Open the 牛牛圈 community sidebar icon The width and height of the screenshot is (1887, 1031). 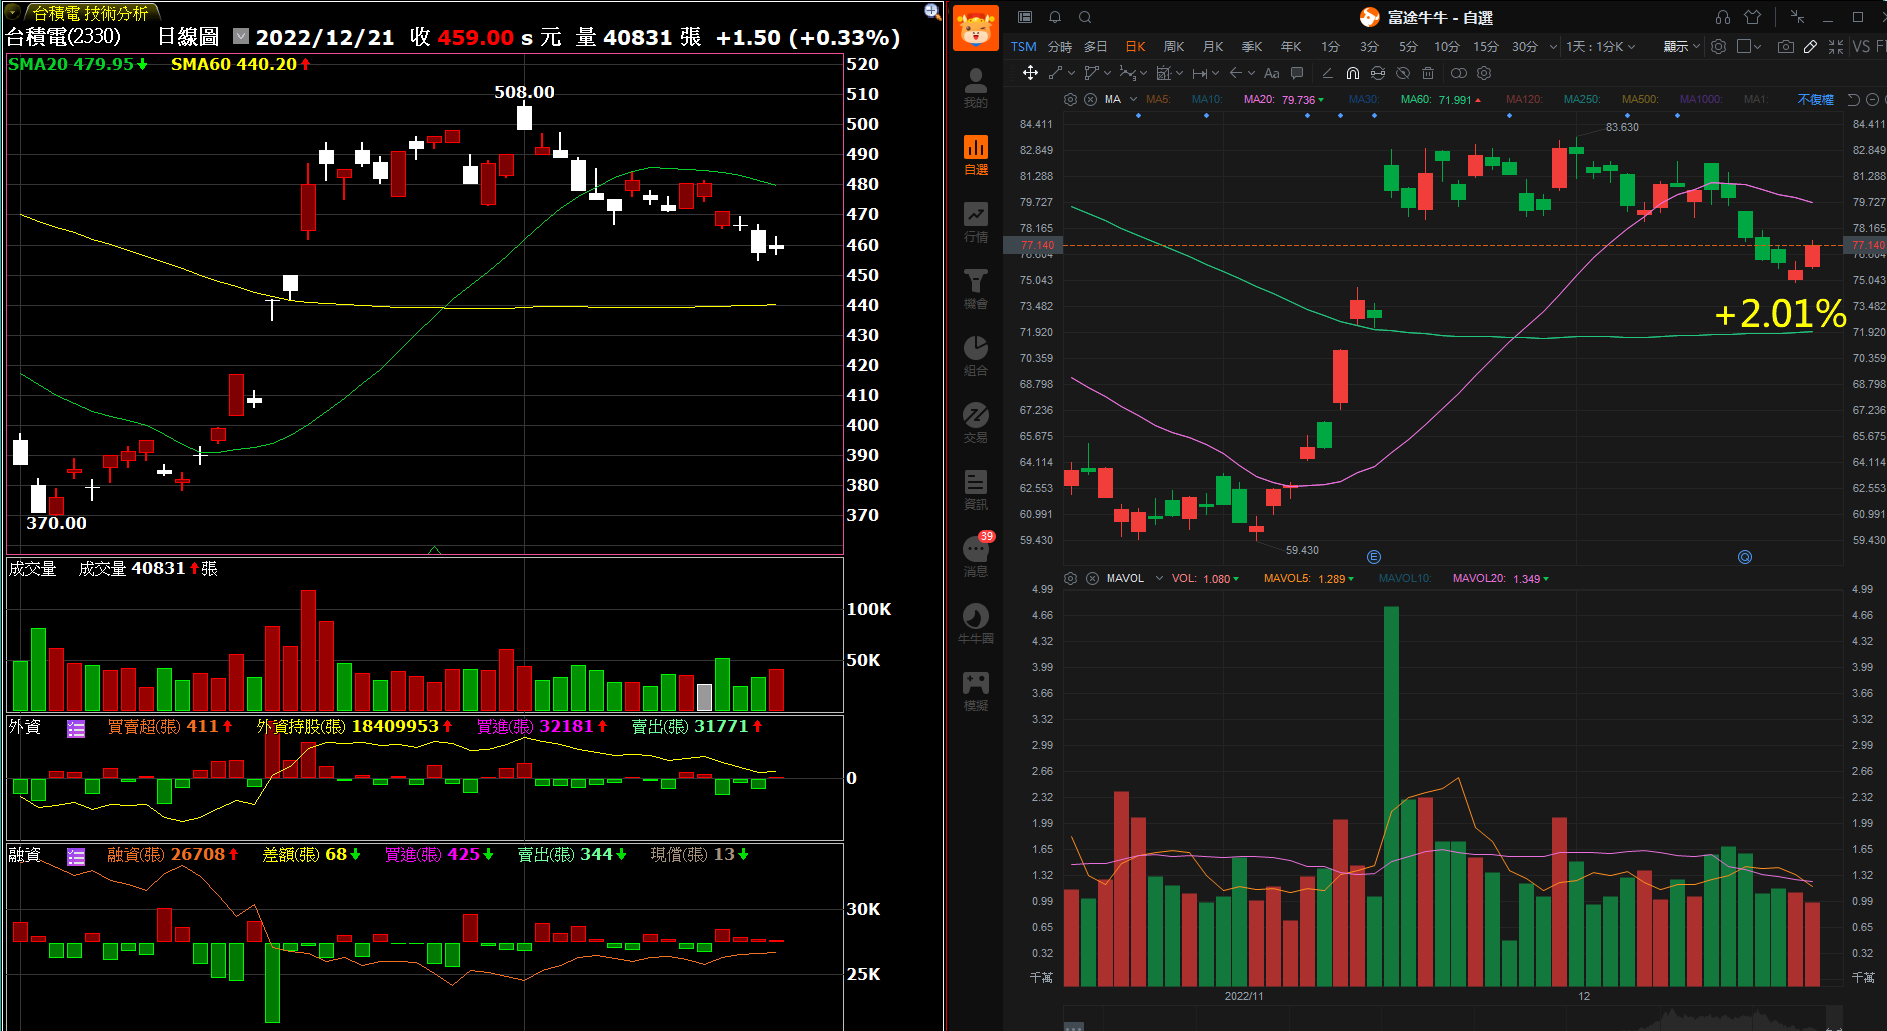tap(975, 624)
